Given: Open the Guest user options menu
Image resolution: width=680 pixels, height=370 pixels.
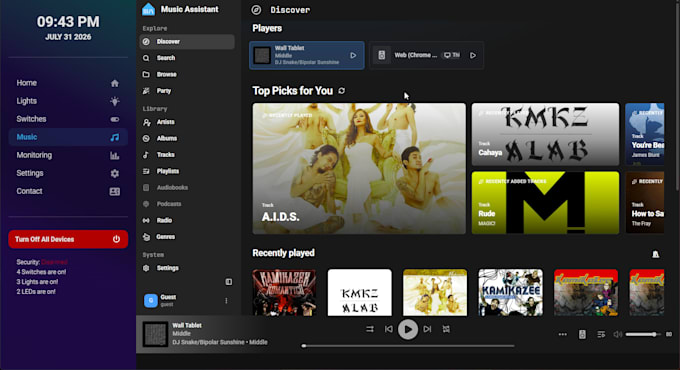Looking at the screenshot, I should coord(226,301).
